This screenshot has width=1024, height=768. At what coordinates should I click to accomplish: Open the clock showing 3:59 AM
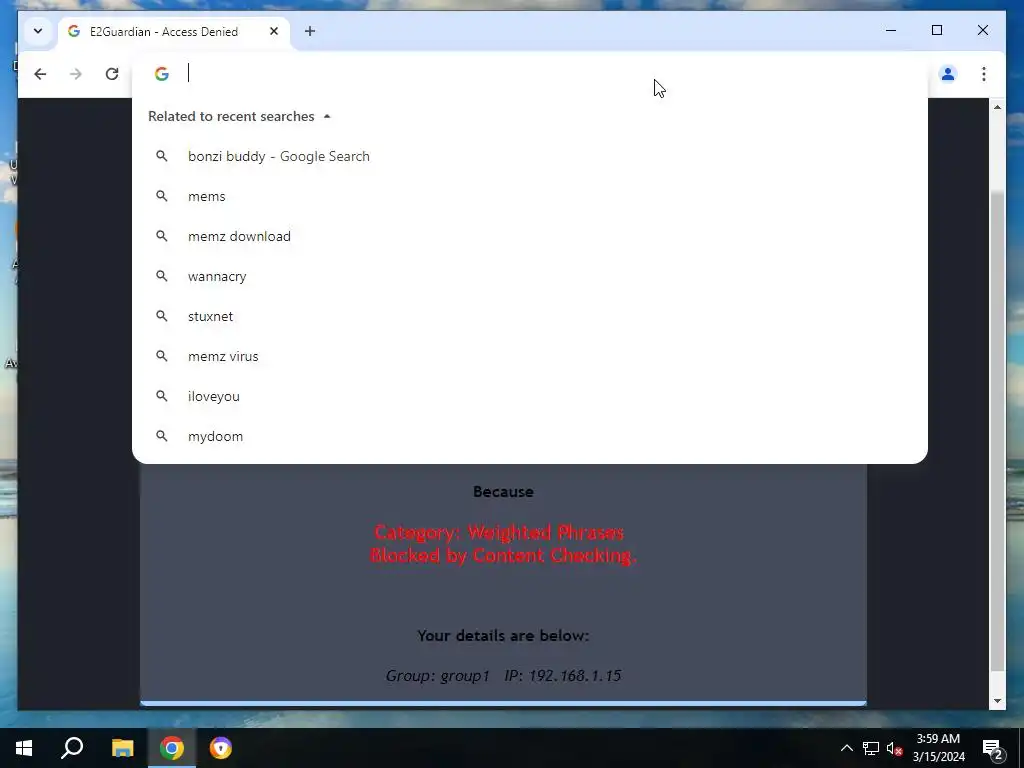coord(938,748)
